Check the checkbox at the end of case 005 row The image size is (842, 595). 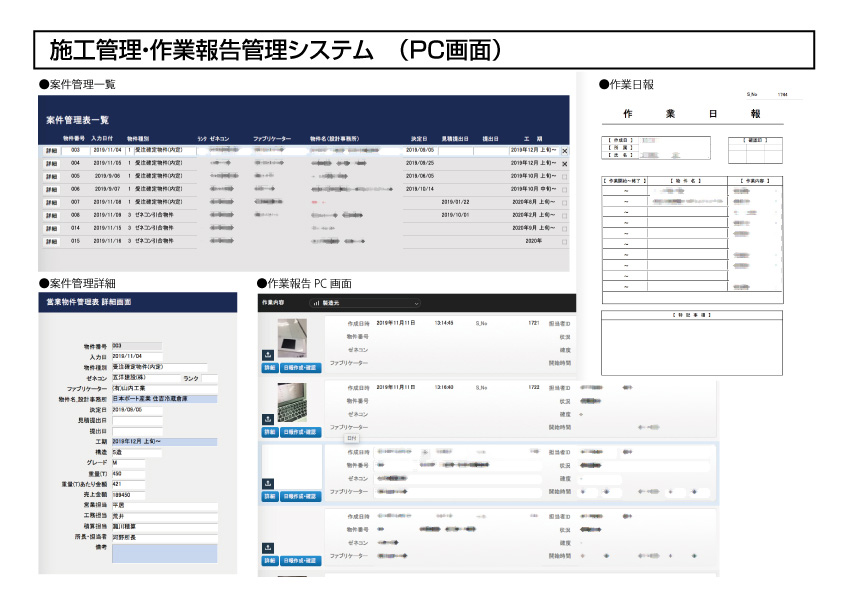click(x=565, y=176)
